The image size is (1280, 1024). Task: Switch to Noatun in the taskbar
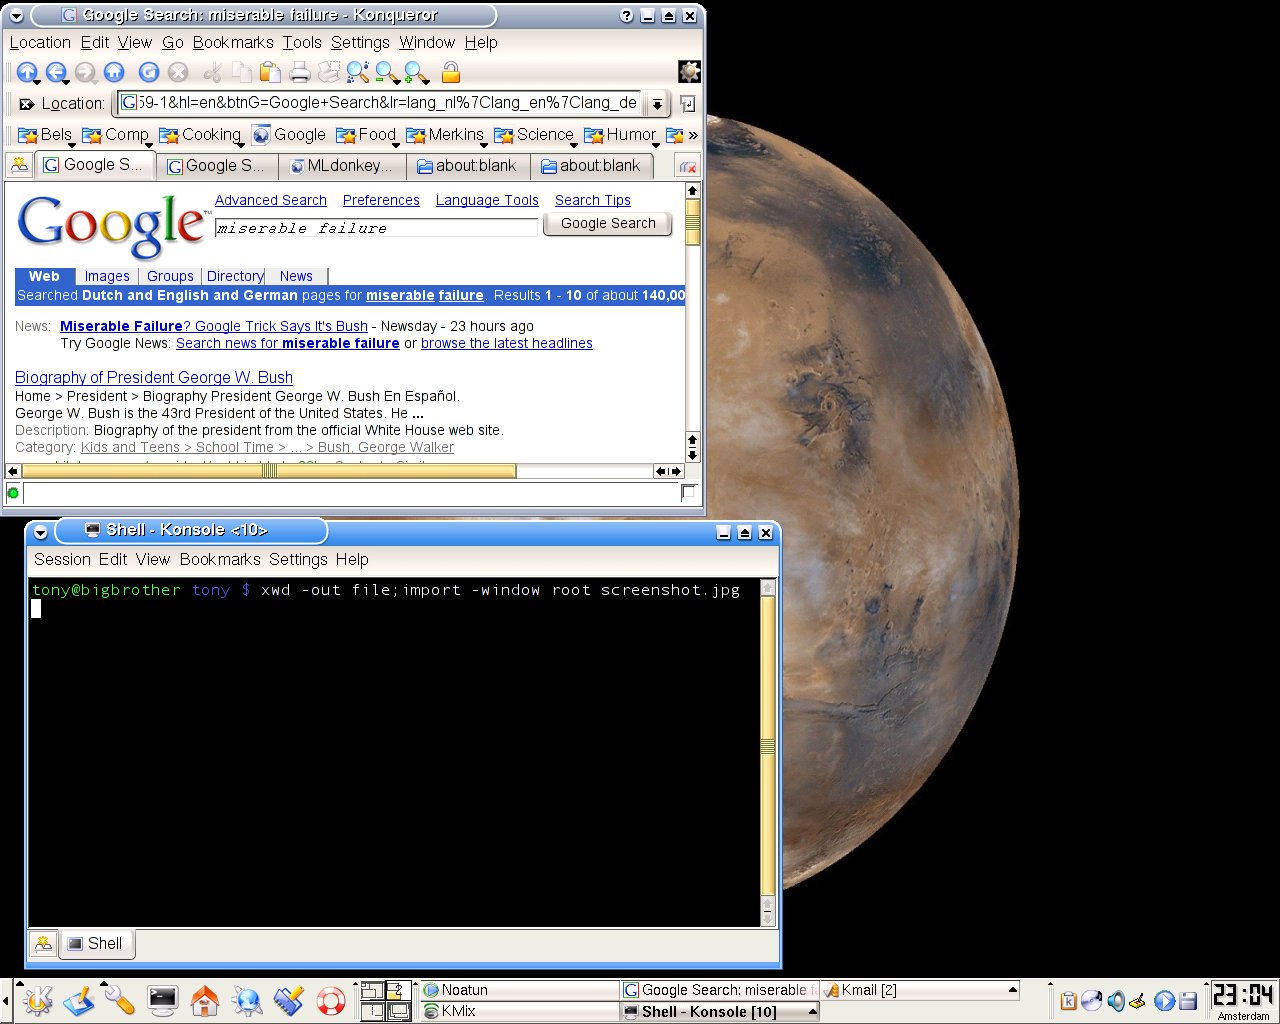(x=519, y=990)
